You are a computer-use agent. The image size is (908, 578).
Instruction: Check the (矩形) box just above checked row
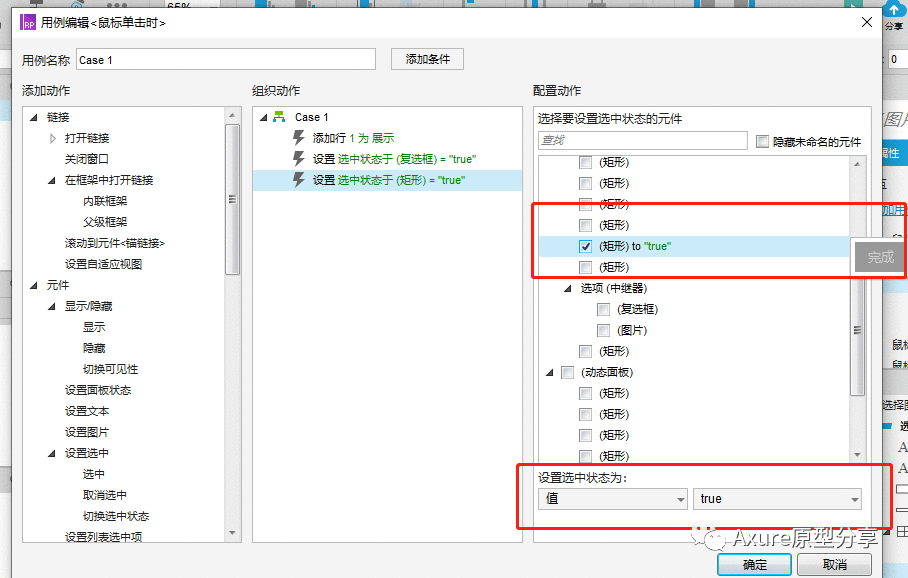point(585,225)
